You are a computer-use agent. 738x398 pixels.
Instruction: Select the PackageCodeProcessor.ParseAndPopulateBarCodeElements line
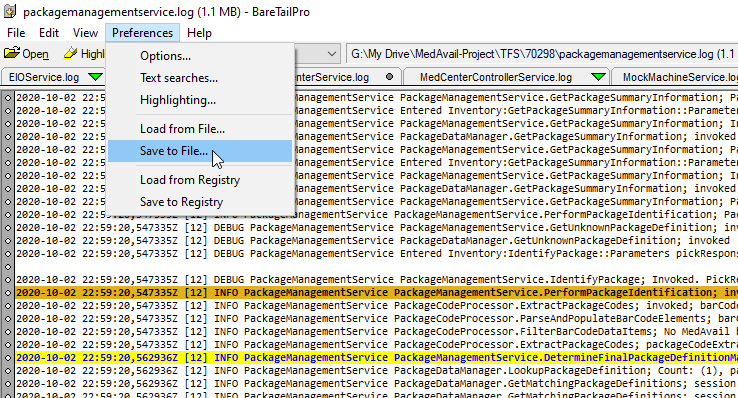377,318
